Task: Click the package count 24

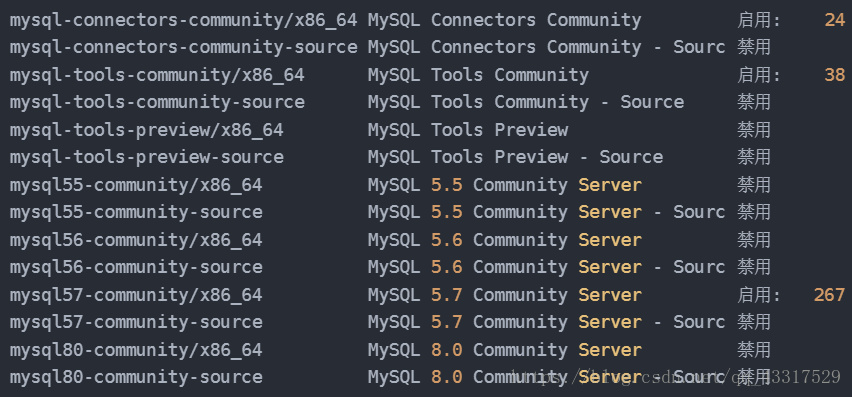Action: [x=835, y=21]
